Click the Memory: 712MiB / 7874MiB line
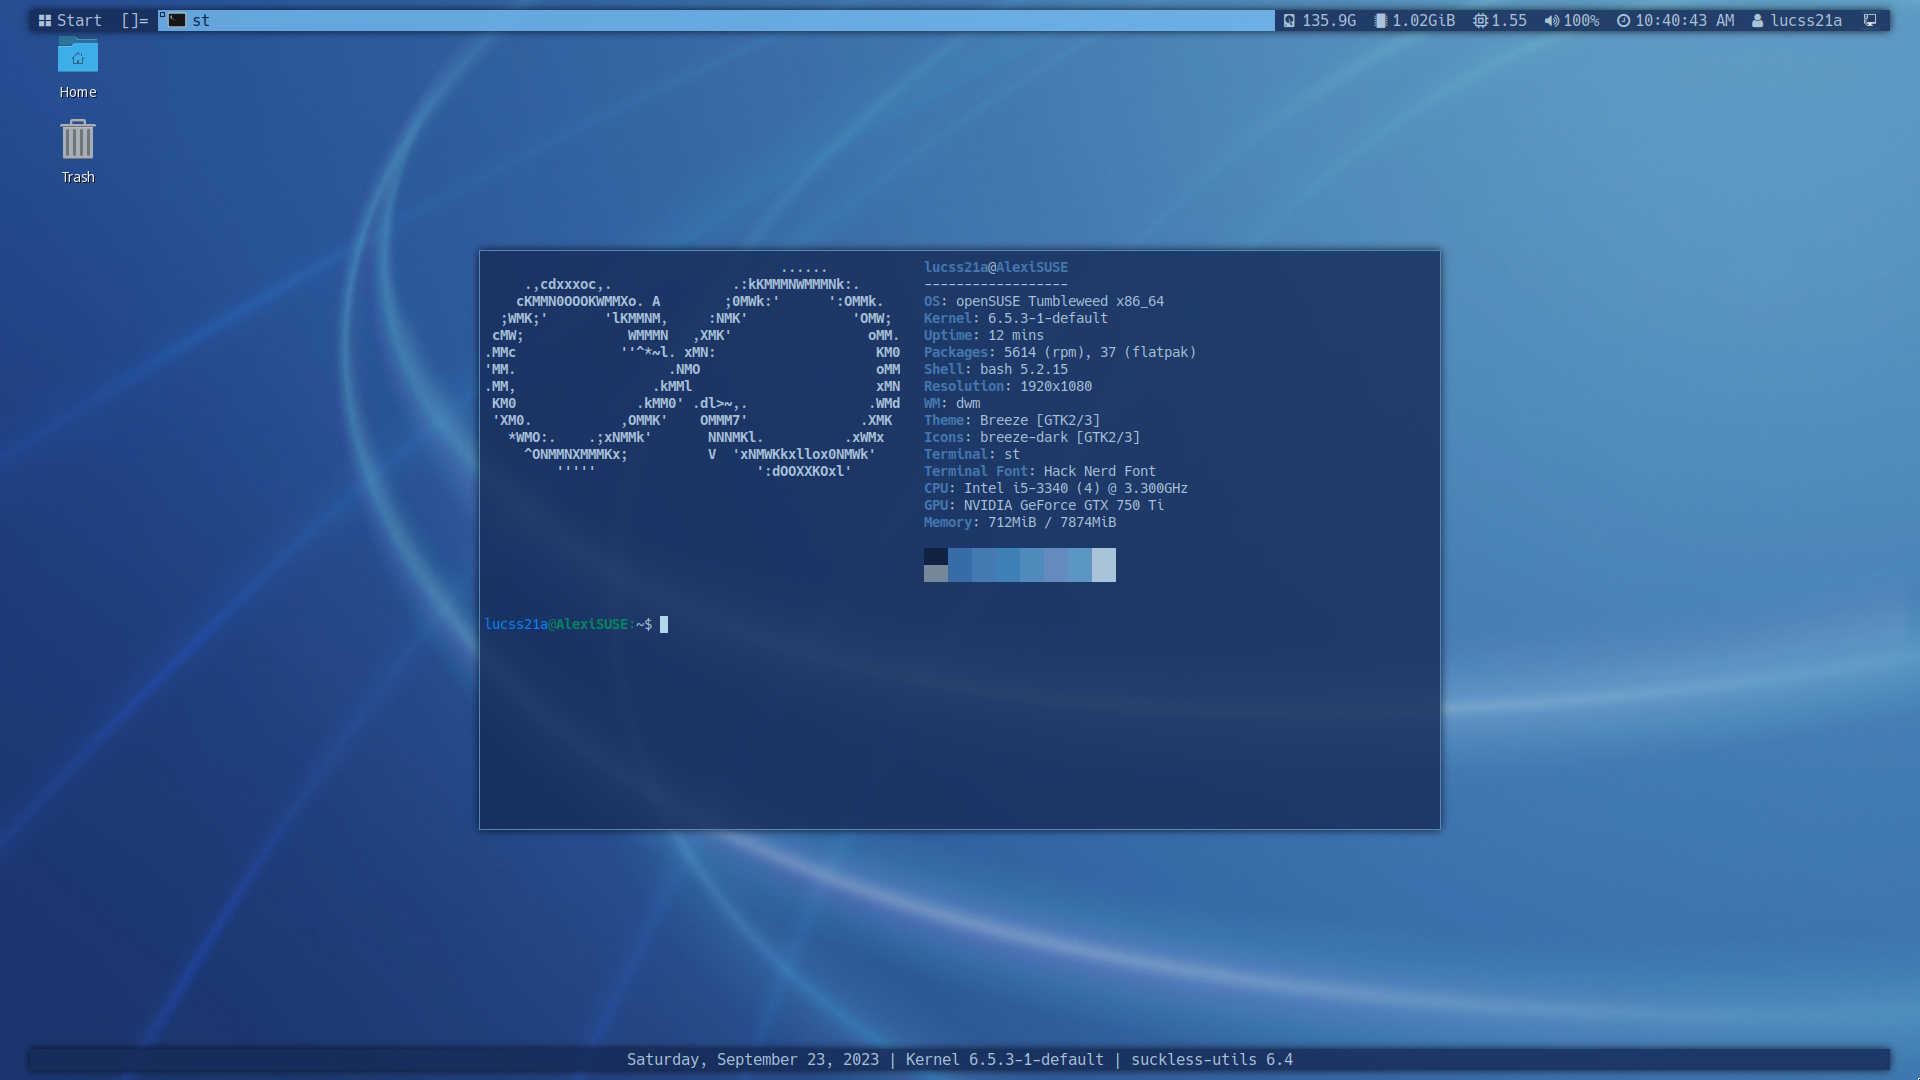The image size is (1920, 1080). 1020,522
